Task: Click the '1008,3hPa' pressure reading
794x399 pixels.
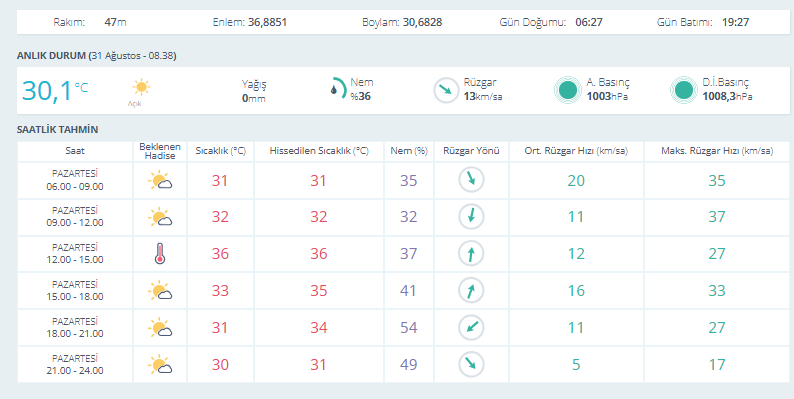Action: 727,96
